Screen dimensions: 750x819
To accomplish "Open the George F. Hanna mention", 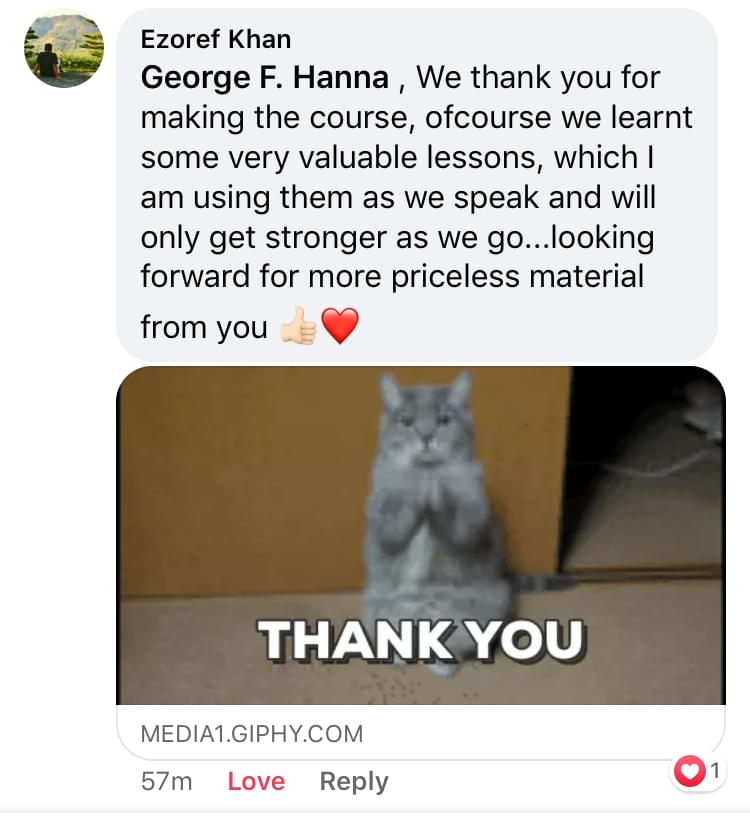I will tap(265, 78).
